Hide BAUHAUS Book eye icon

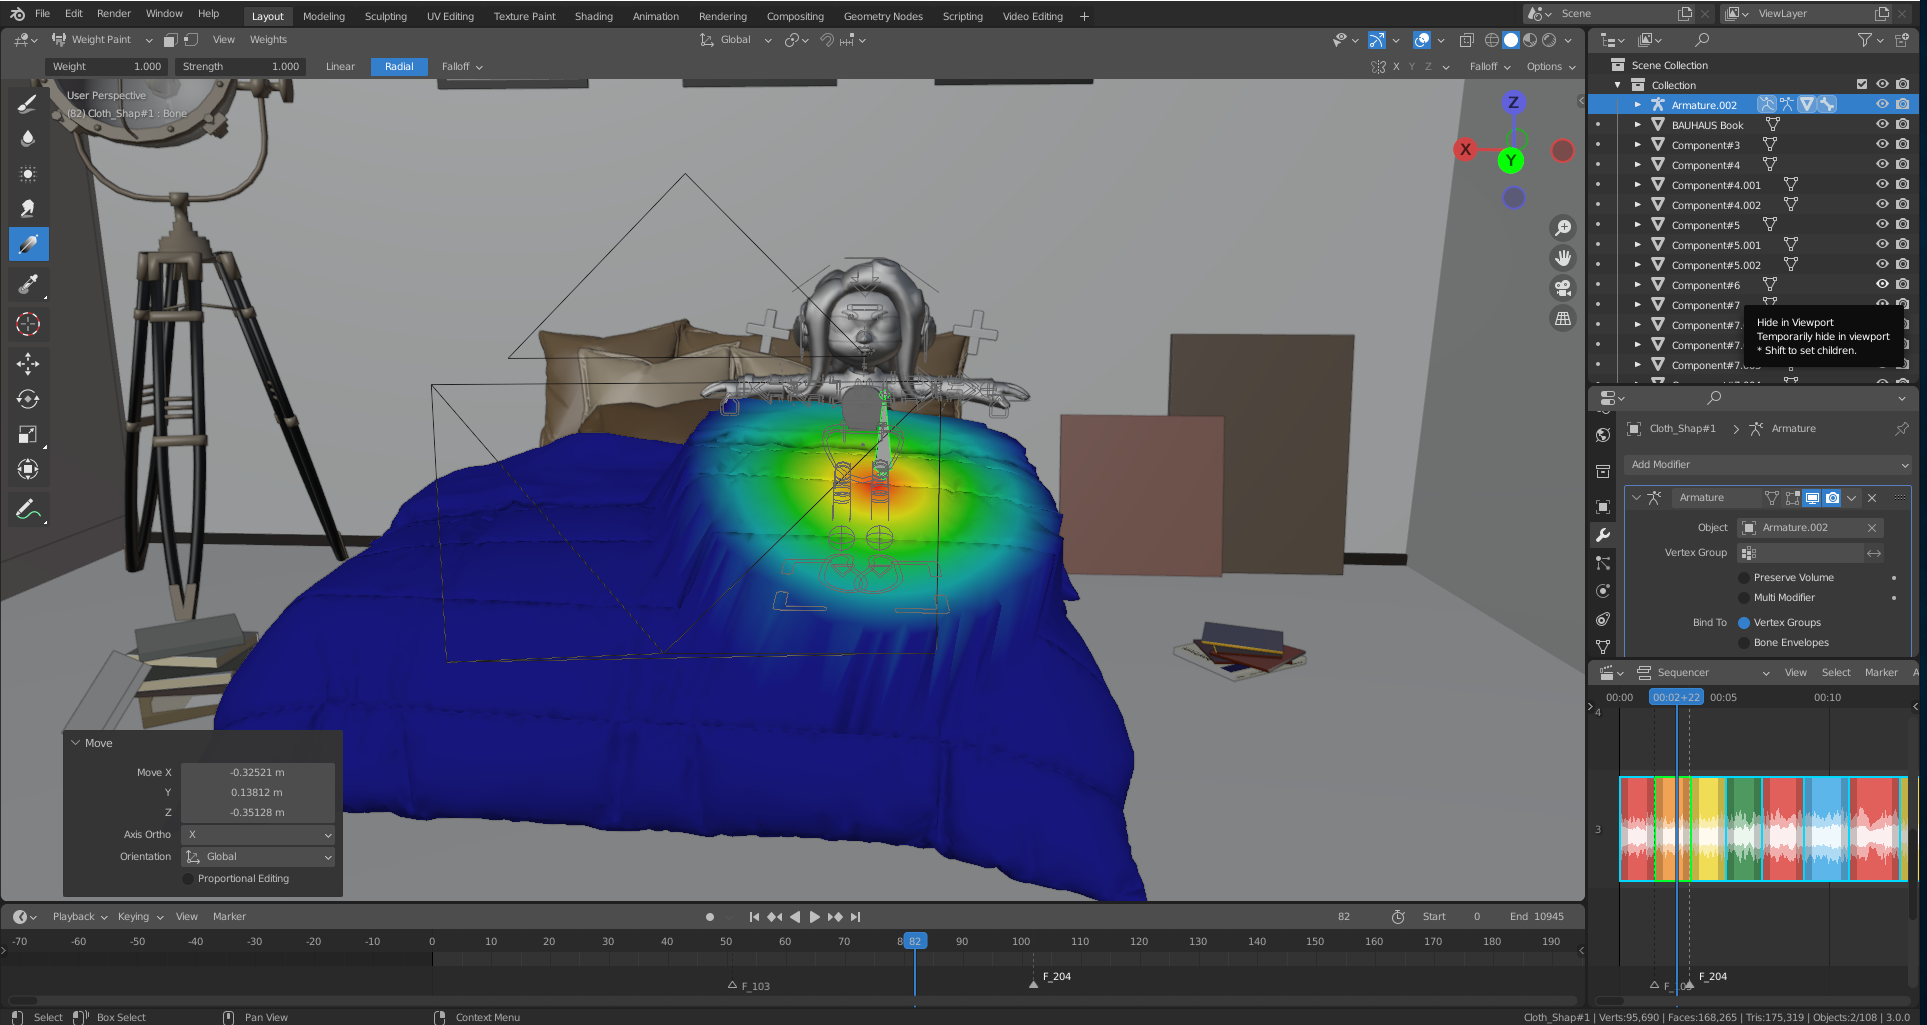tap(1882, 124)
